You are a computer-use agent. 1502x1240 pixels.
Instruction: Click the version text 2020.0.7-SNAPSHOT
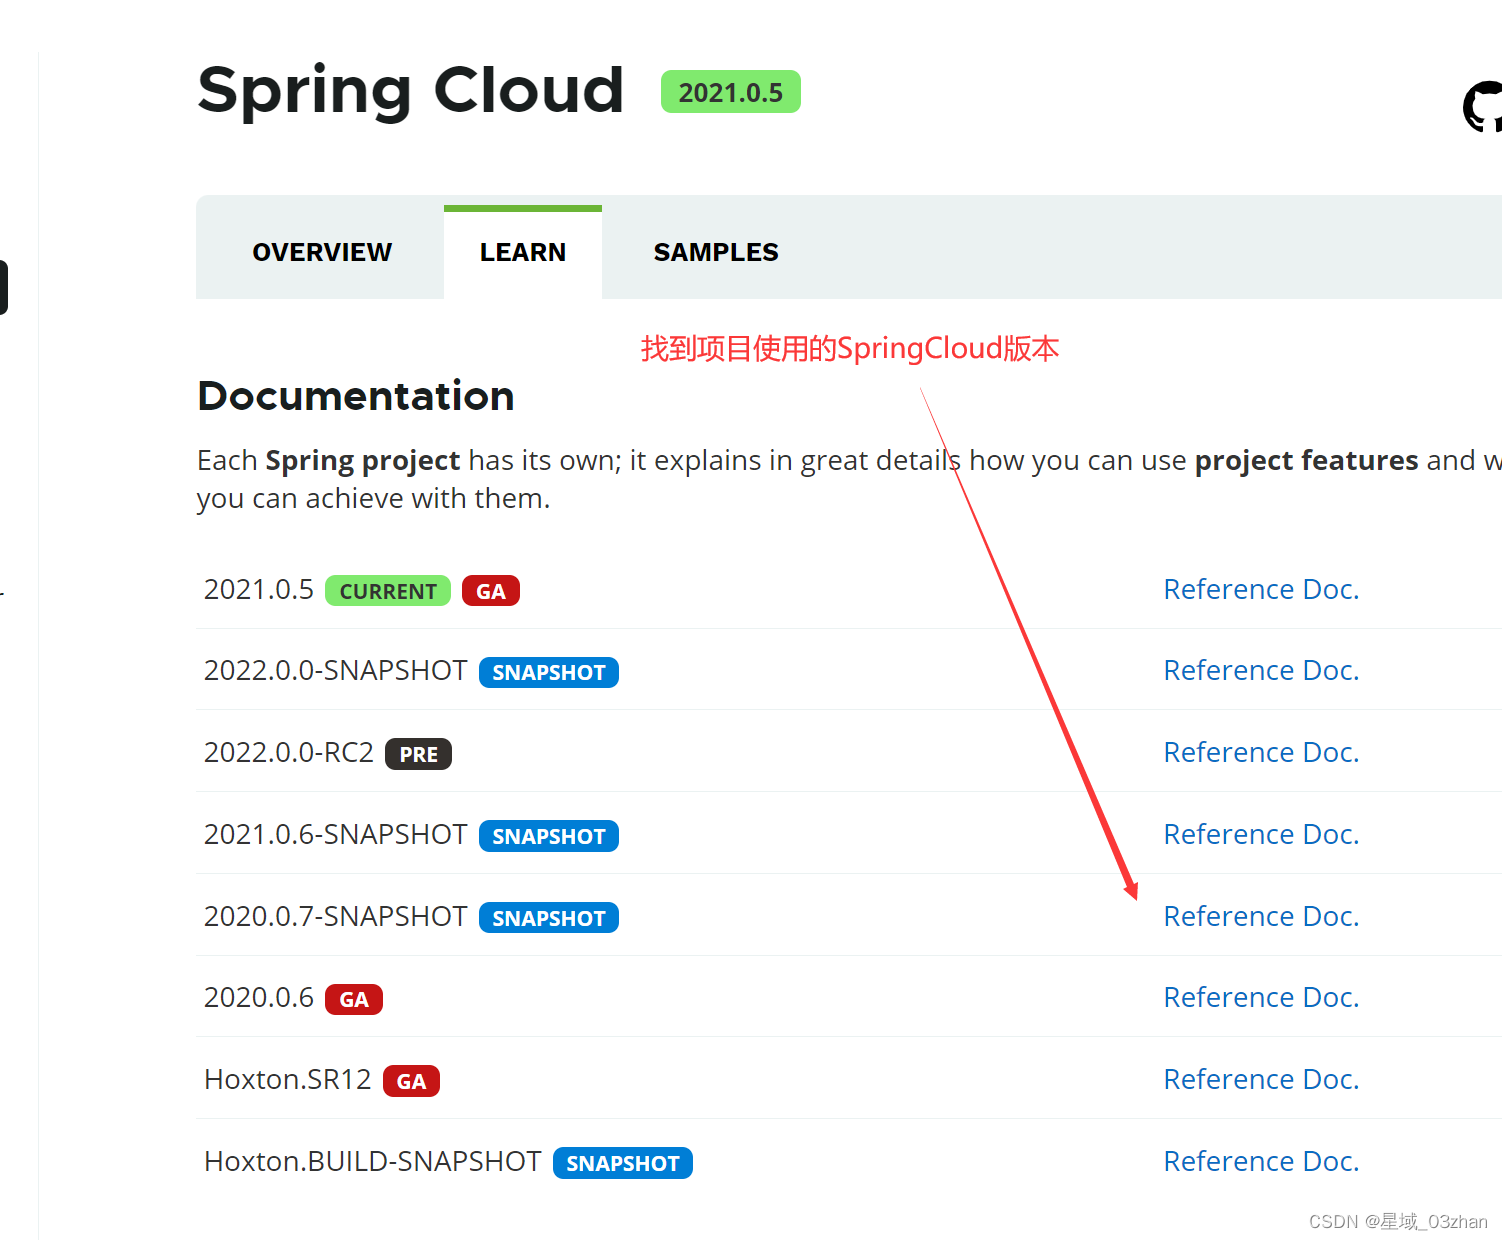pos(336,916)
